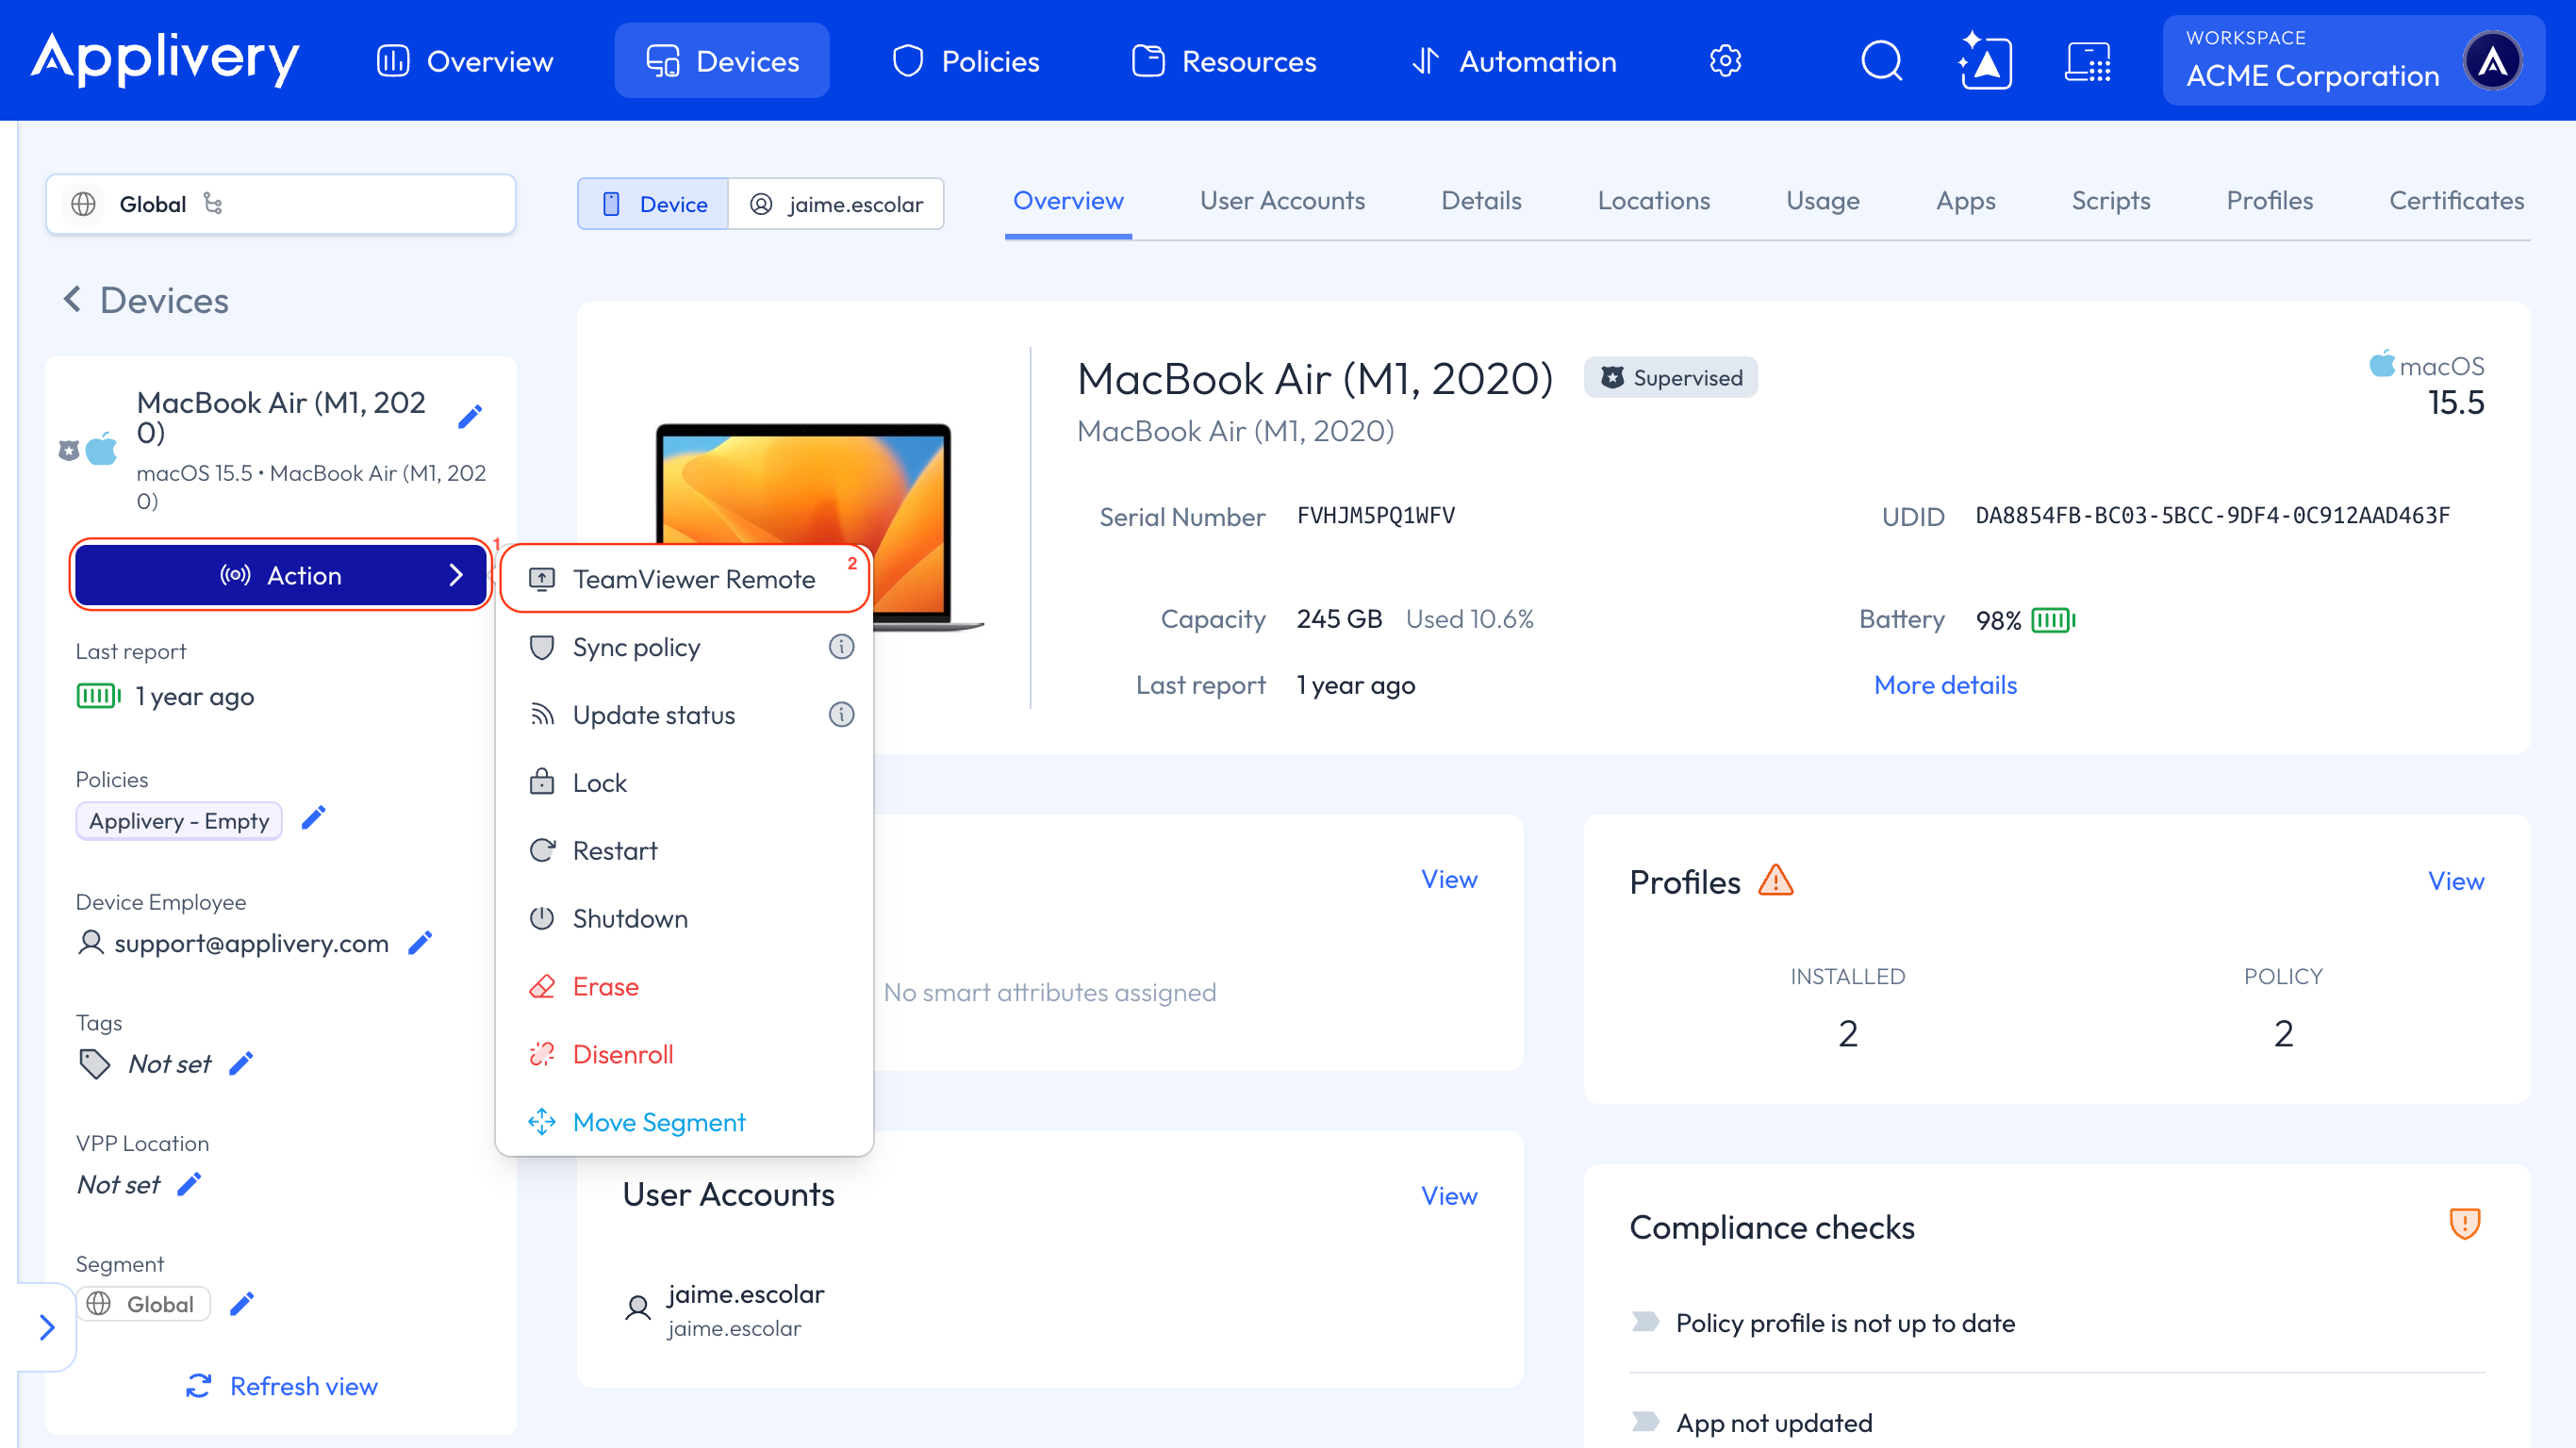Open the ACME Corporation workspace switcher

[x=2353, y=61]
